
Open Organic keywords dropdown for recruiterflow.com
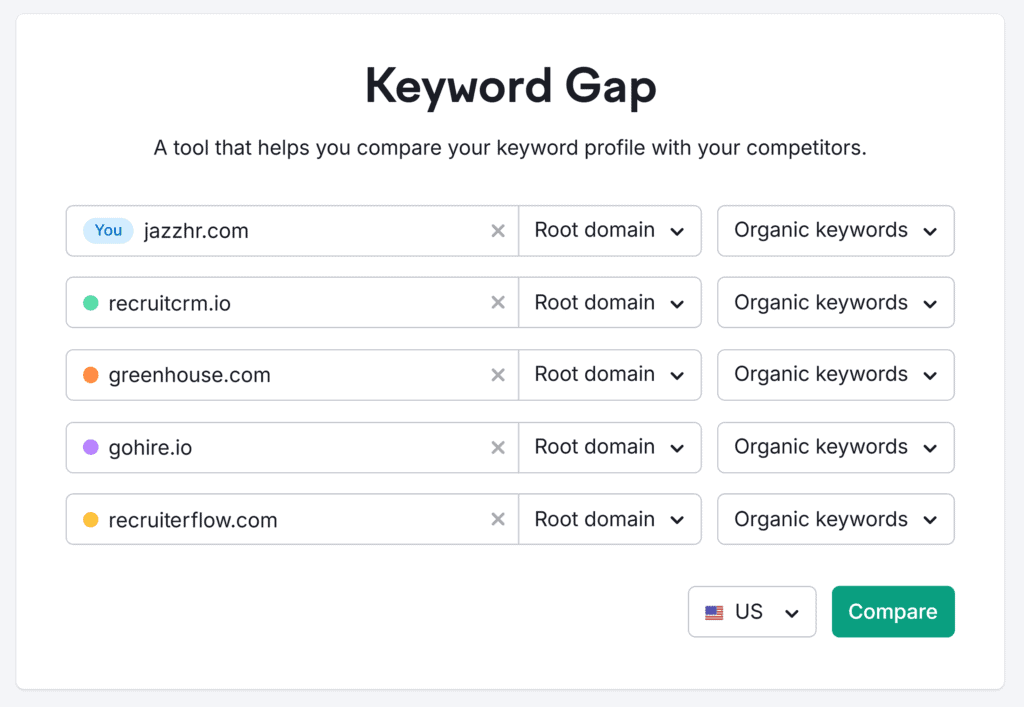(835, 520)
